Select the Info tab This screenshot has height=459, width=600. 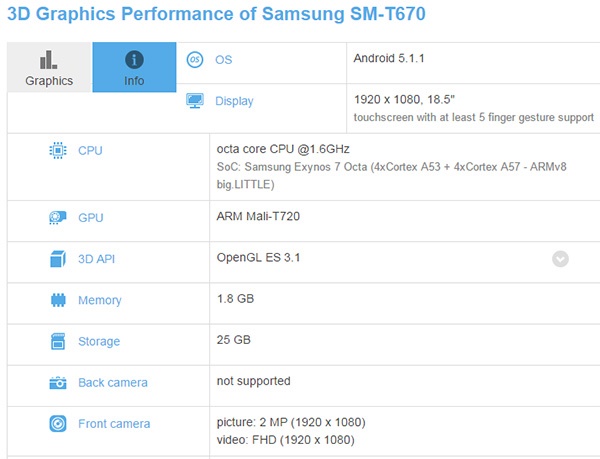[x=134, y=67]
